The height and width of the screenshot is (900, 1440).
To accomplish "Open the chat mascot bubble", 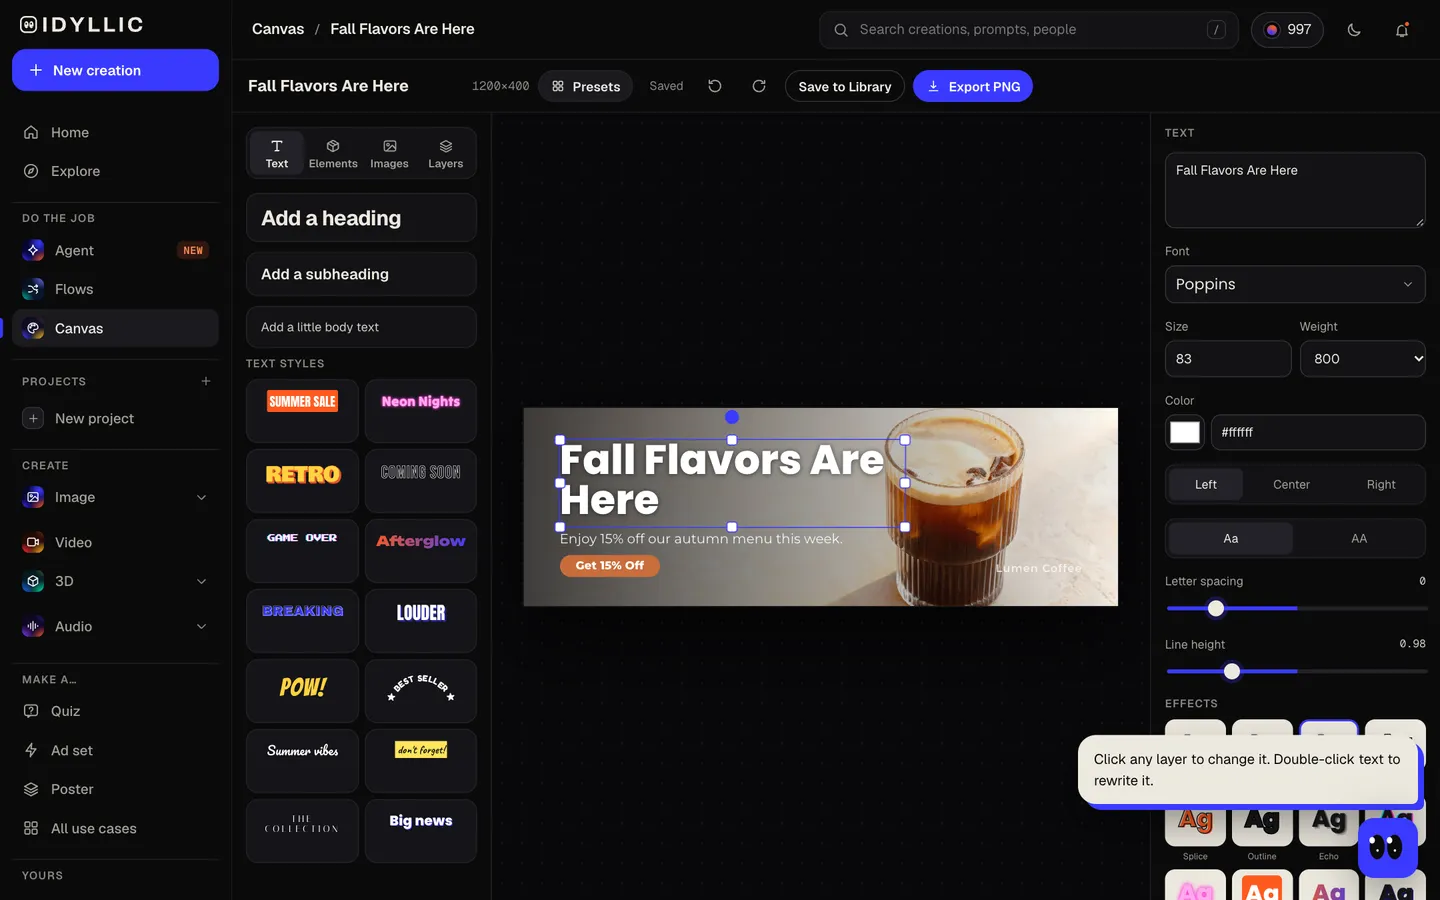I will [1387, 848].
